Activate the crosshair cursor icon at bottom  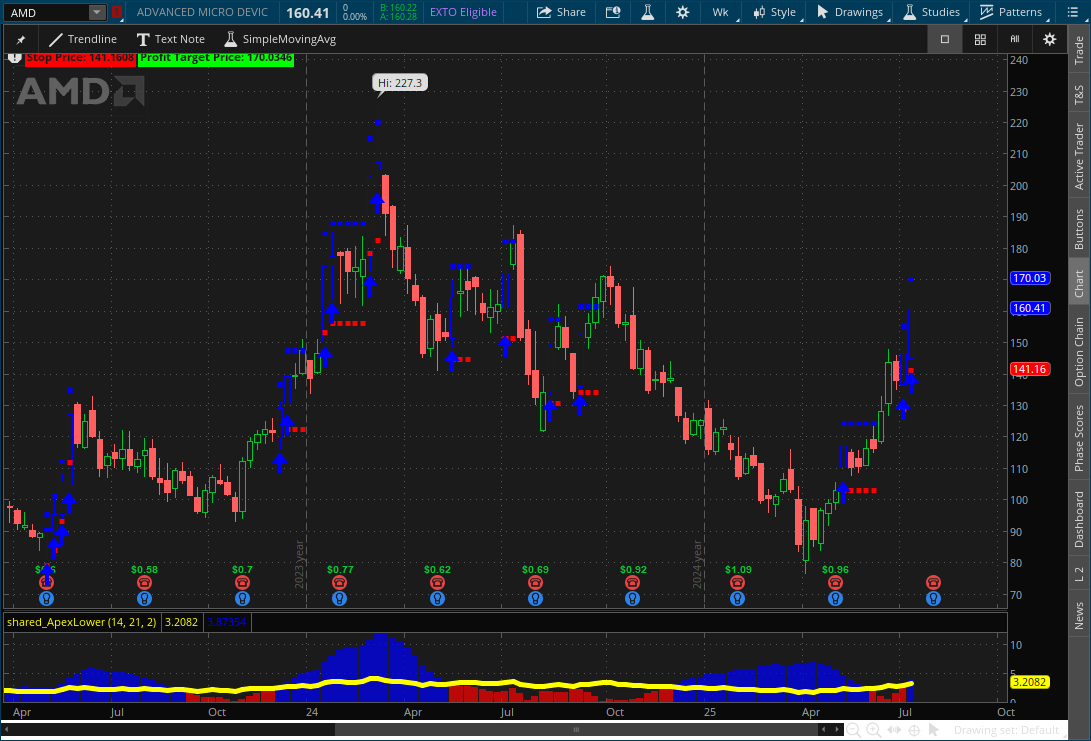(x=914, y=730)
